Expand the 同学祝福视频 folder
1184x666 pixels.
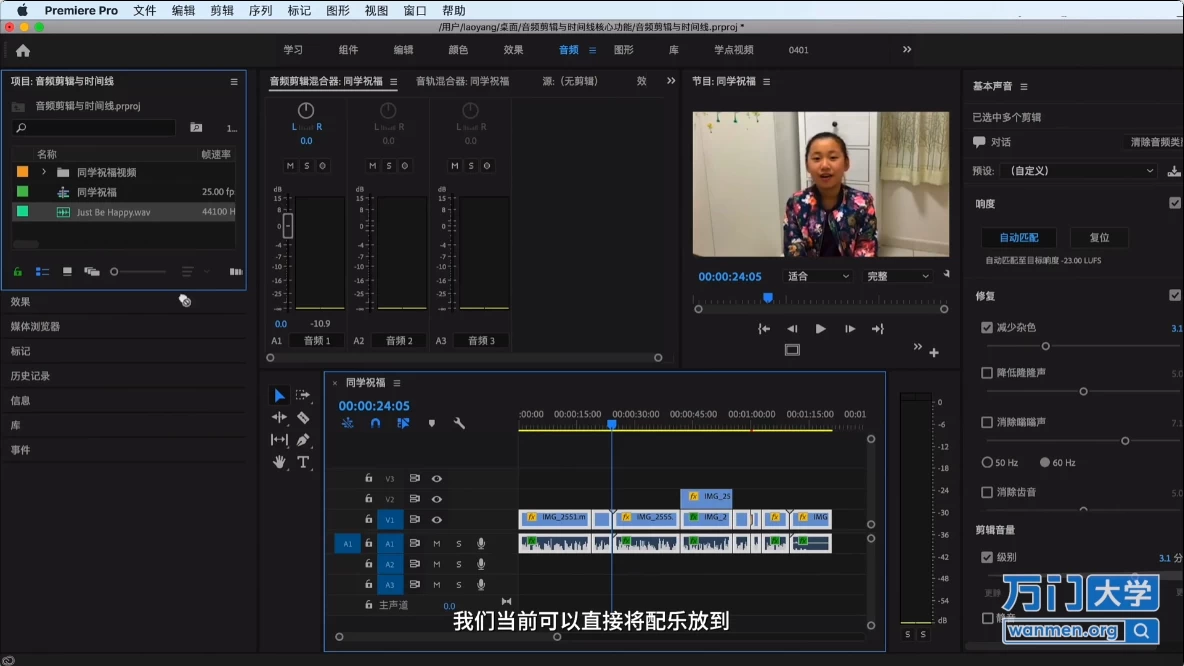[44, 172]
